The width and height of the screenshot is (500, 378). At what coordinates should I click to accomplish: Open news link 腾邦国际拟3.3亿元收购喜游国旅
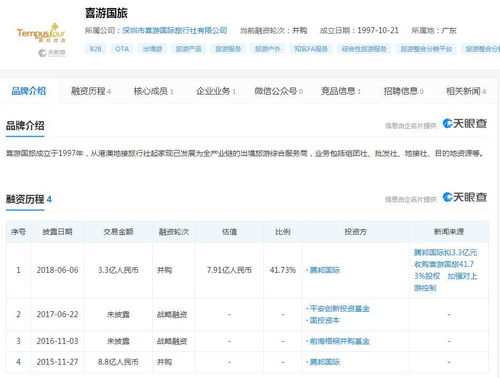[x=446, y=270]
